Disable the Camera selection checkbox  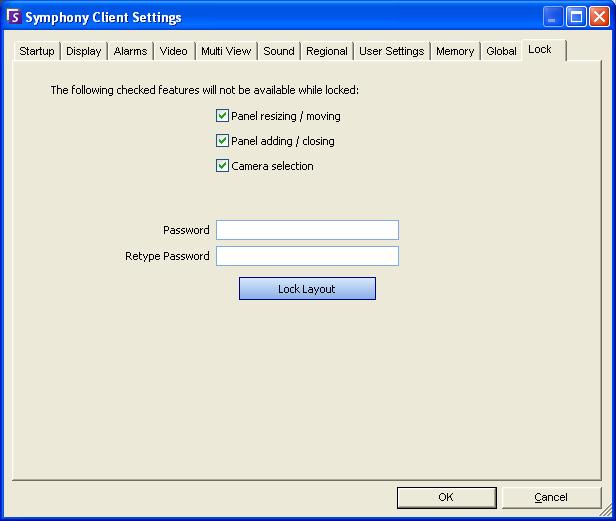point(222,166)
